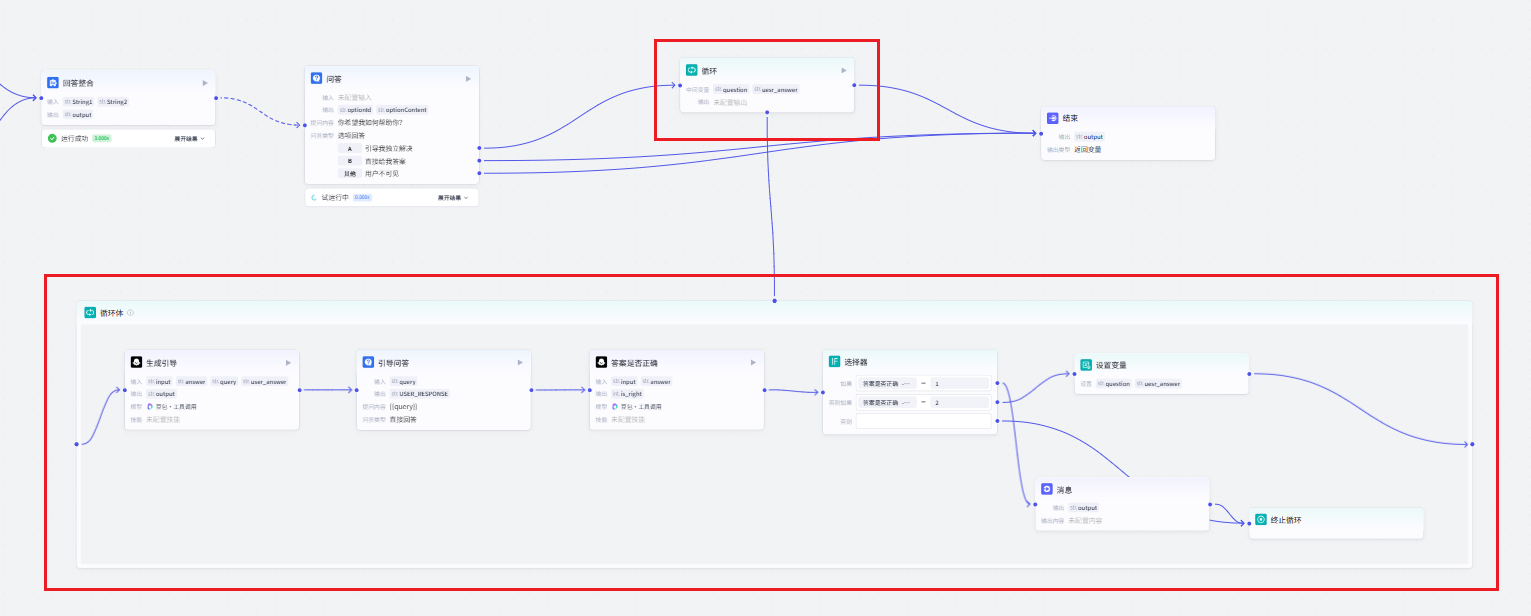Click the 设置变量 node icon

click(1086, 365)
